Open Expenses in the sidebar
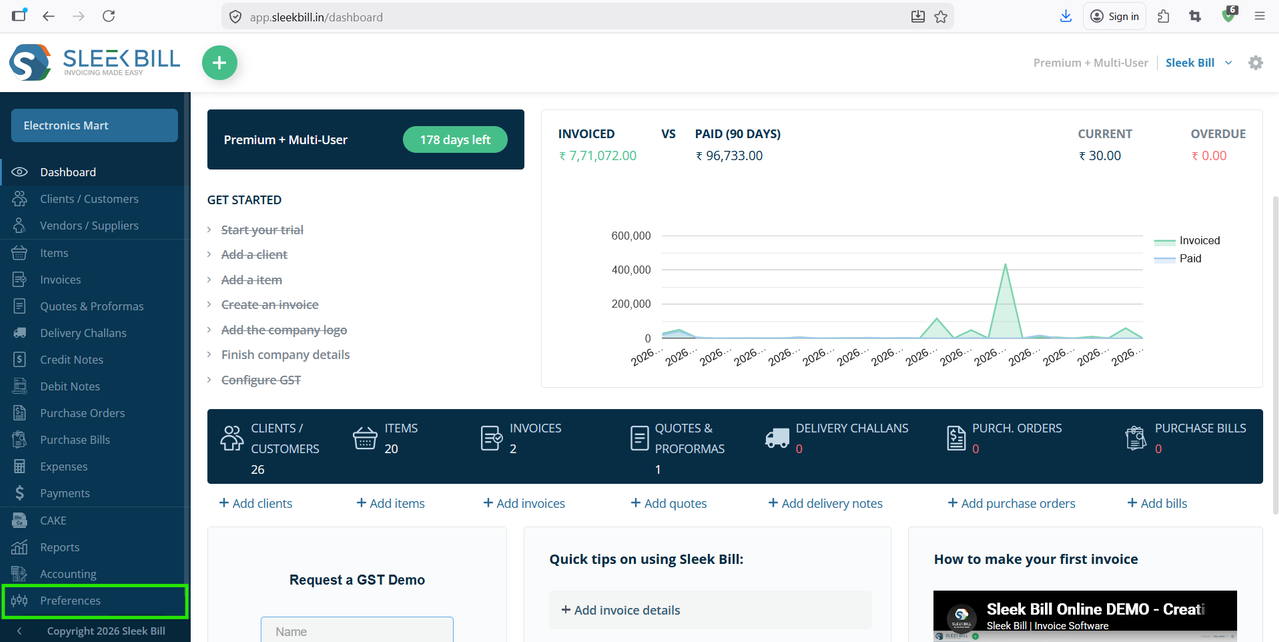This screenshot has width=1279, height=642. (64, 467)
